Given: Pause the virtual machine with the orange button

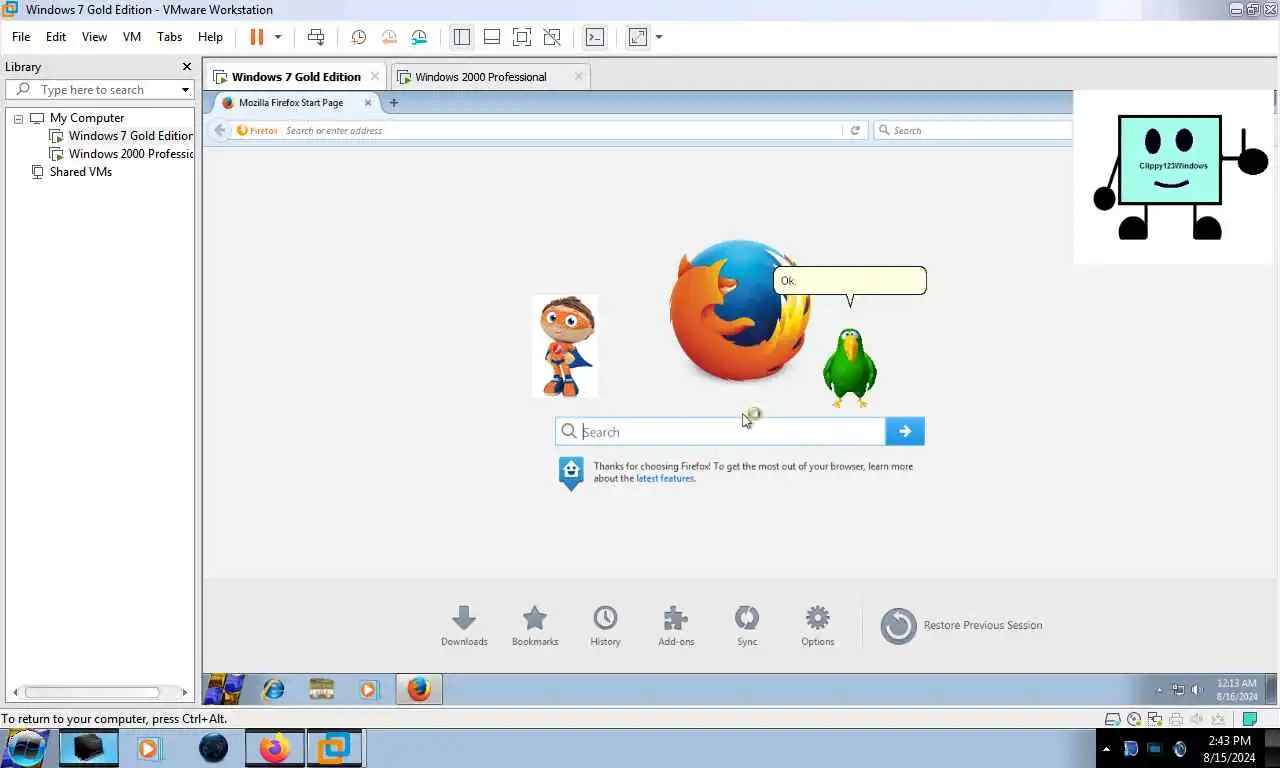Looking at the screenshot, I should [256, 37].
